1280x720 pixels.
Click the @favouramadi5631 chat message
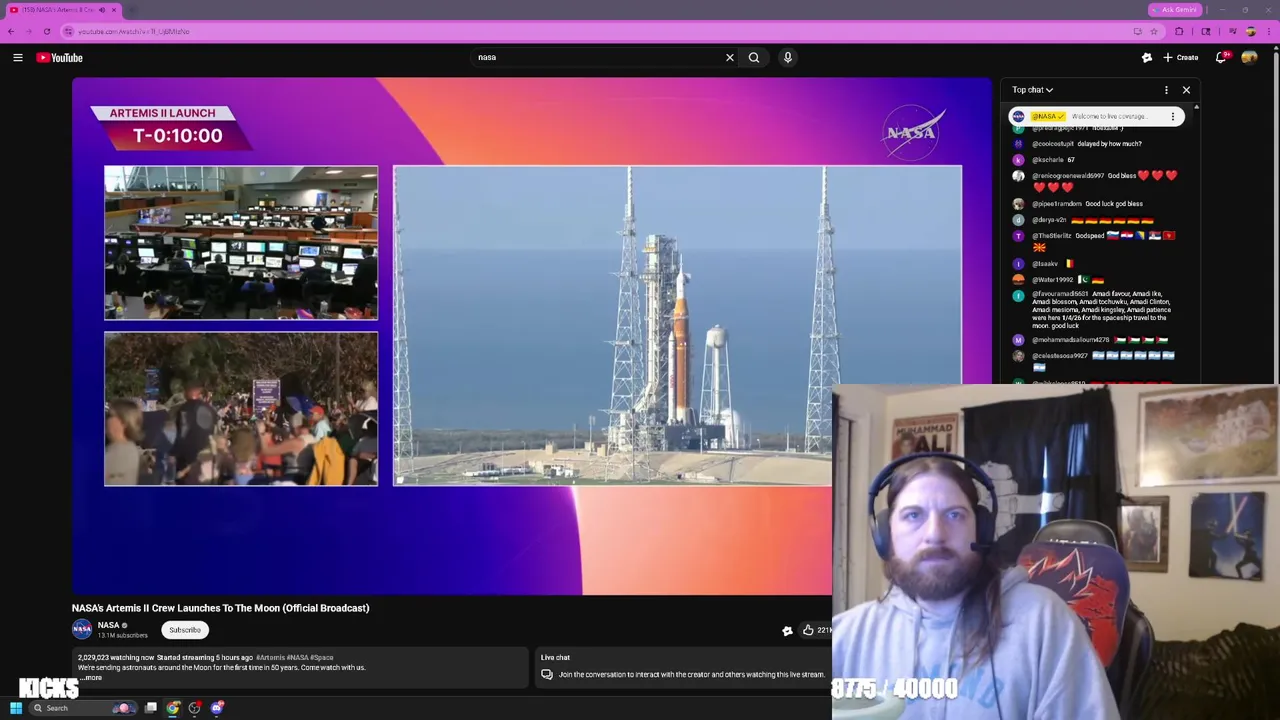pyautogui.click(x=1101, y=310)
